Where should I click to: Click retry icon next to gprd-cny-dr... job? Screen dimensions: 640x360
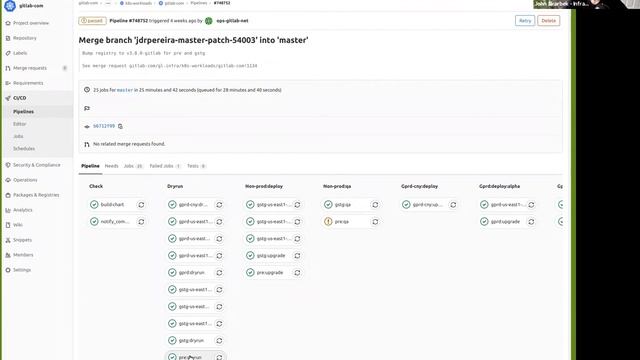point(219,204)
